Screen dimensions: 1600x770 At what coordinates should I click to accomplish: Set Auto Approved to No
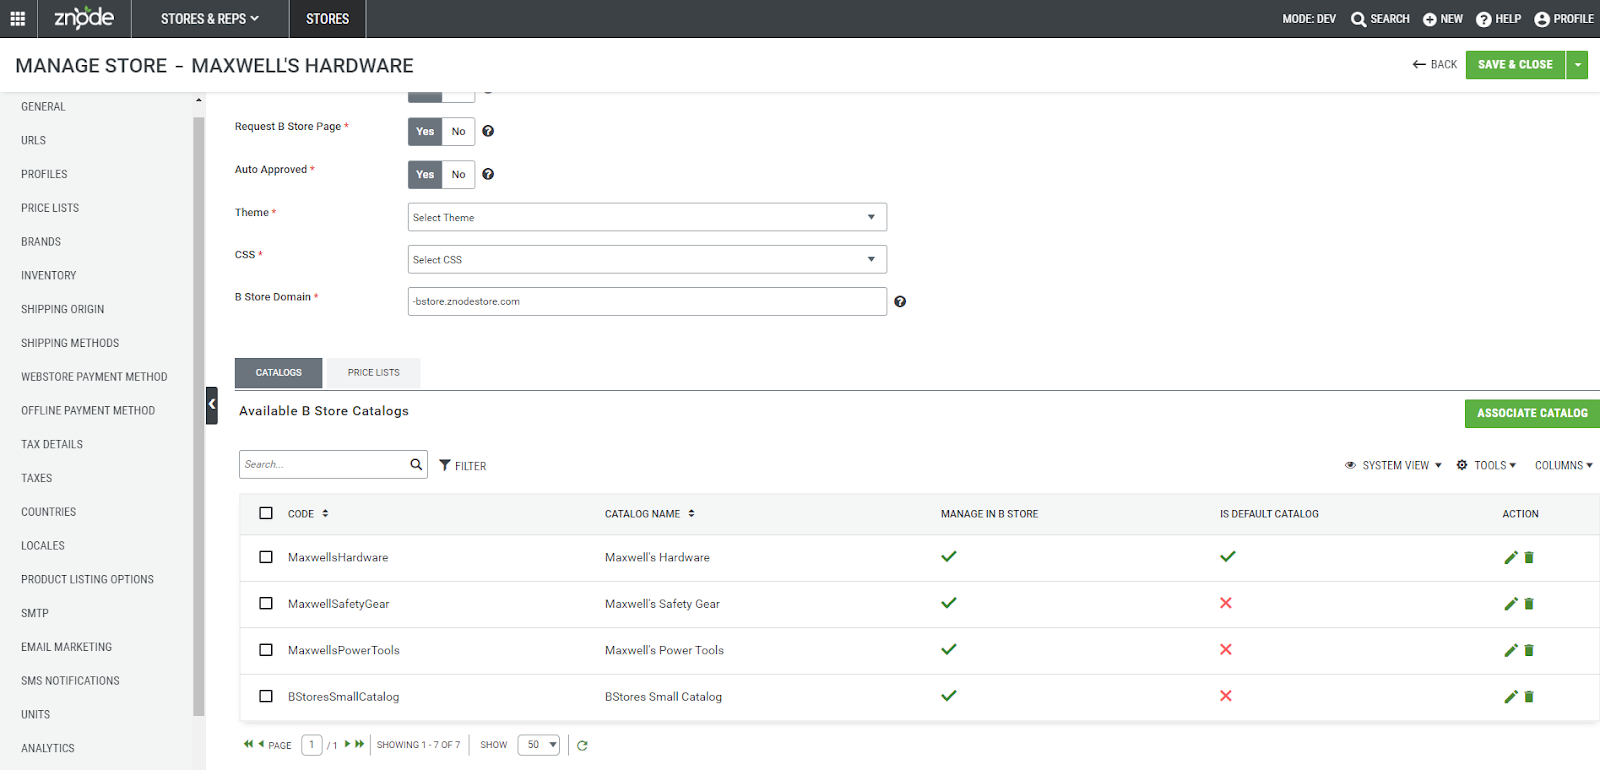coord(458,174)
